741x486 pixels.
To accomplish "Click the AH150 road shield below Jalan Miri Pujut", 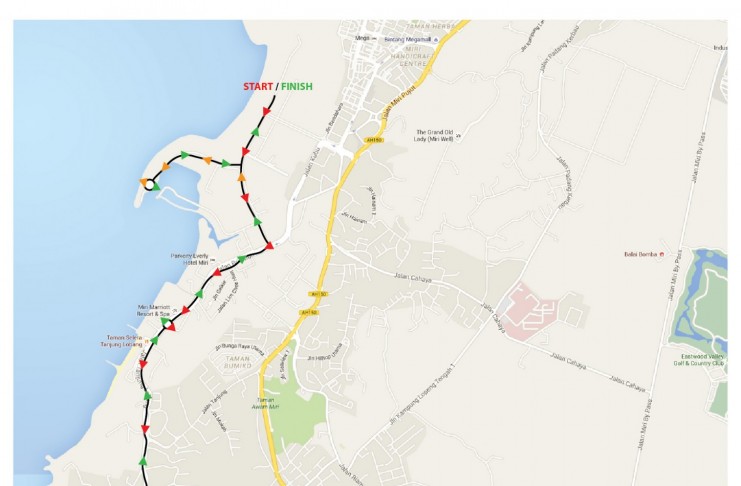I will [x=374, y=140].
